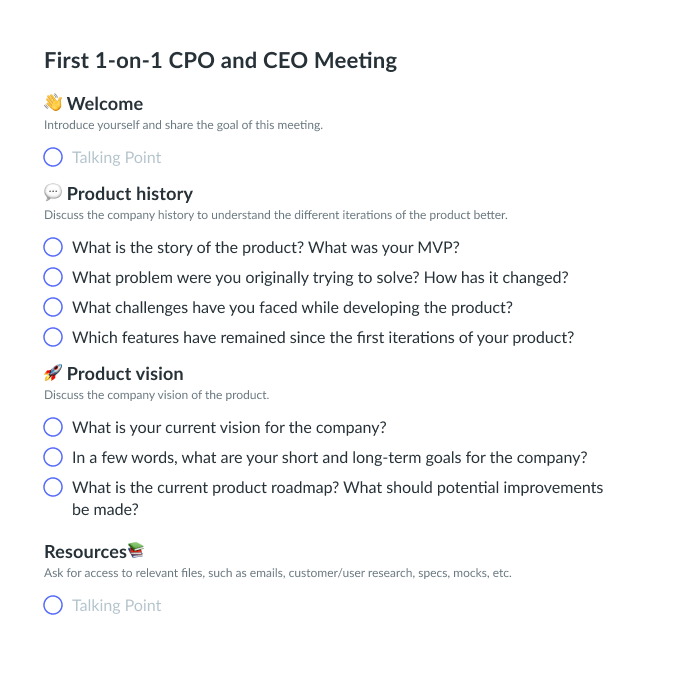Image resolution: width=684 pixels, height=684 pixels.
Task: Toggle the 'Which features have remained' checkbox
Action: [53, 337]
